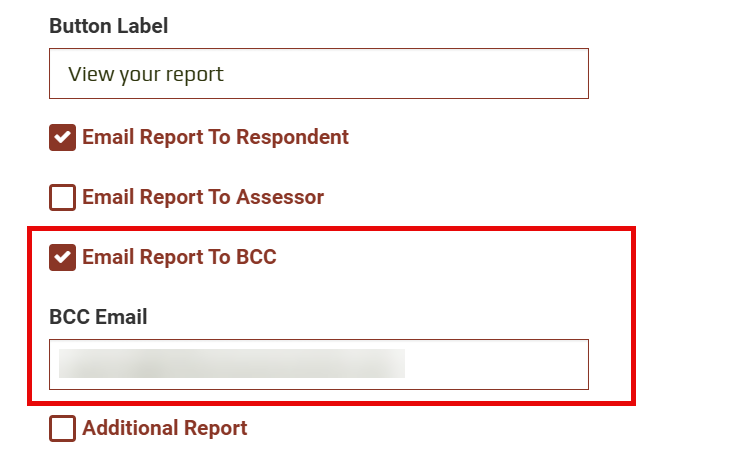
Task: Click the empty box beside Additional Report
Action: click(62, 428)
